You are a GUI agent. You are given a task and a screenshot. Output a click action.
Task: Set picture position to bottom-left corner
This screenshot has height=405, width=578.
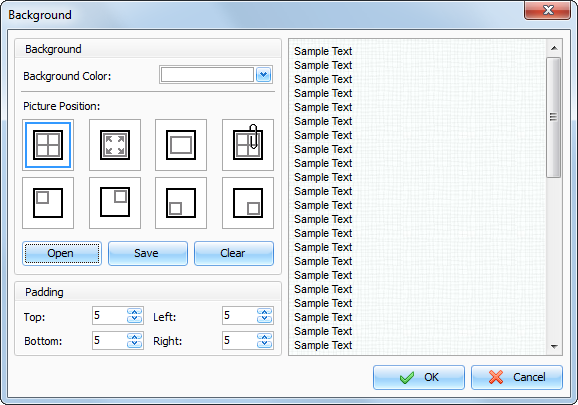coord(181,203)
